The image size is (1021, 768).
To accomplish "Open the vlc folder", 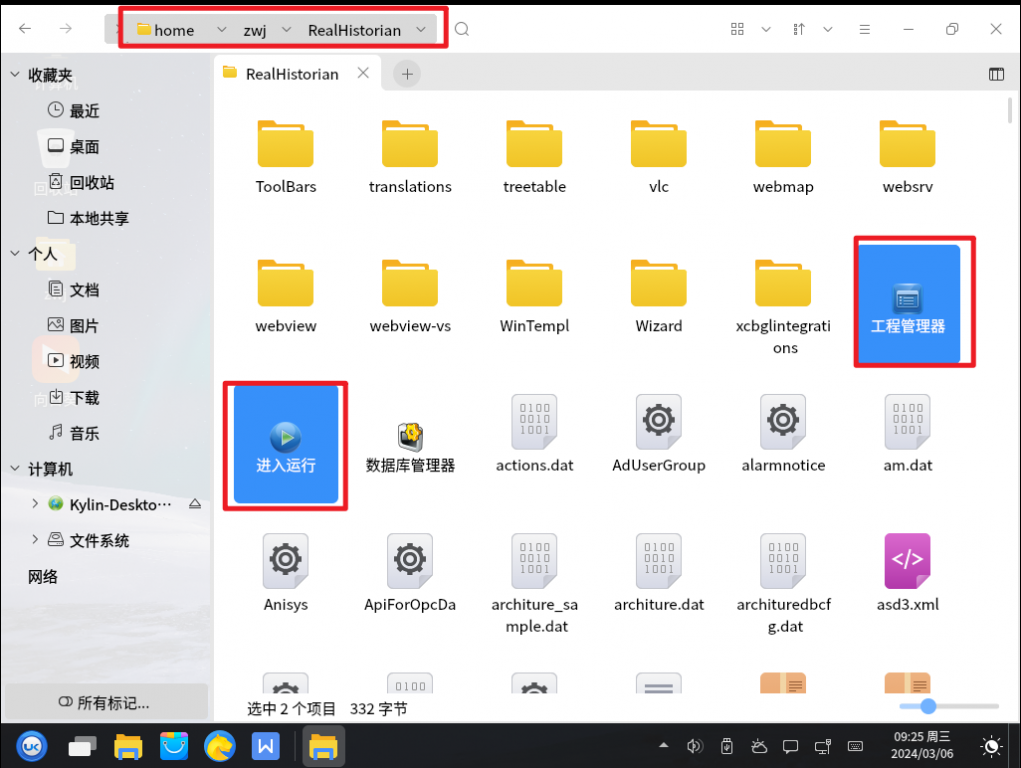I will pyautogui.click(x=658, y=156).
